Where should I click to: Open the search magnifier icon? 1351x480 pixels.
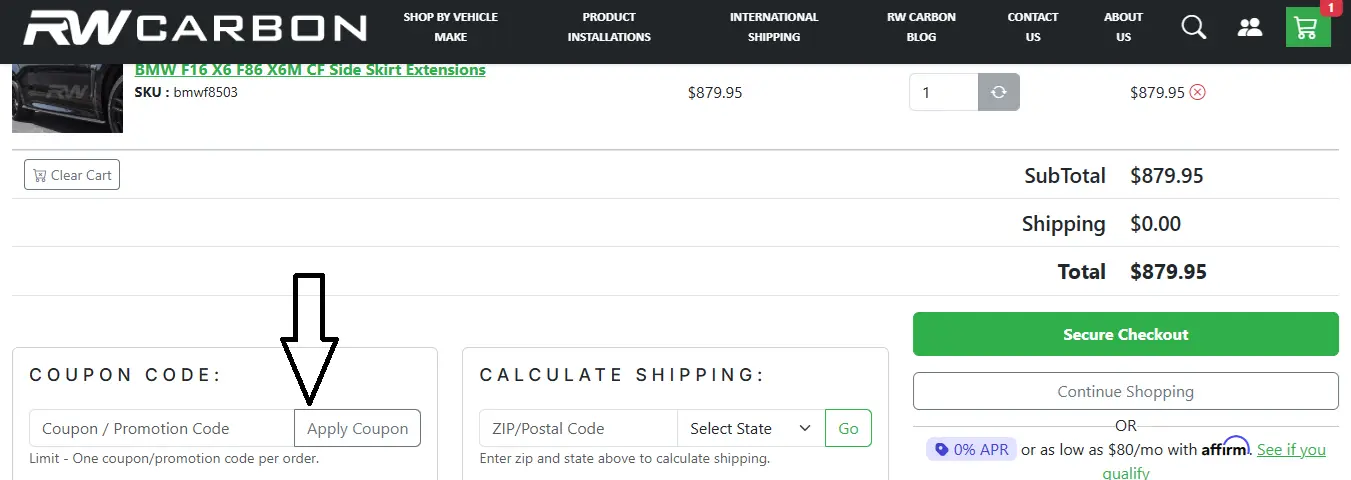(1194, 27)
